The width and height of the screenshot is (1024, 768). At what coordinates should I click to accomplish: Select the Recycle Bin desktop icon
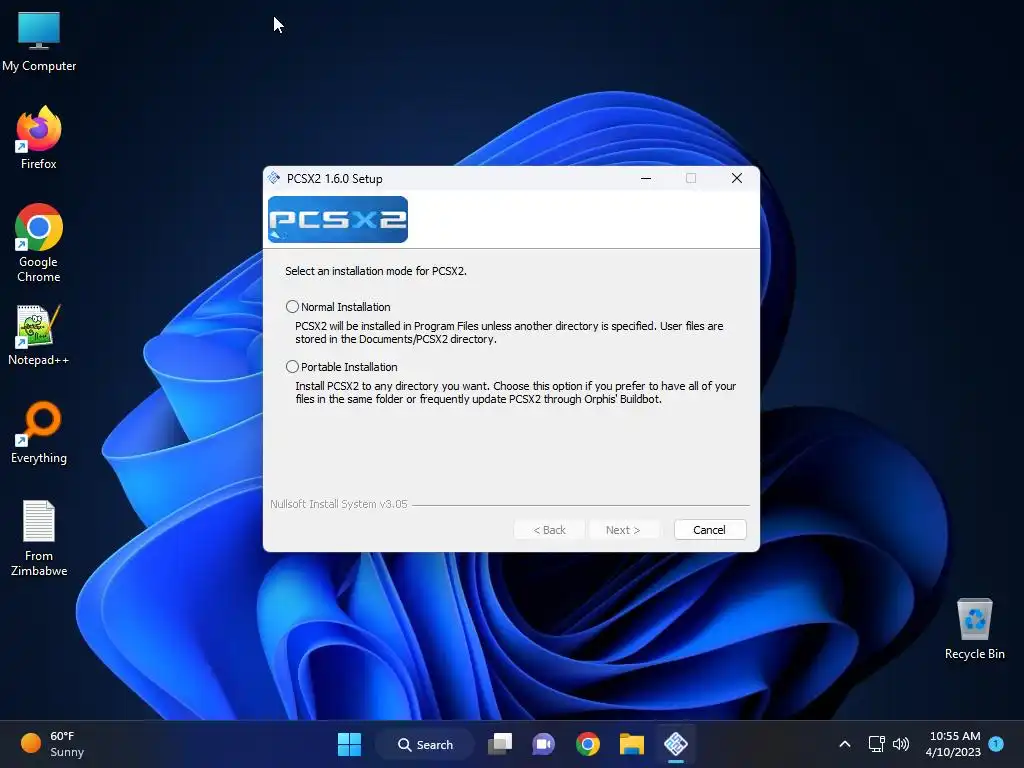(974, 629)
